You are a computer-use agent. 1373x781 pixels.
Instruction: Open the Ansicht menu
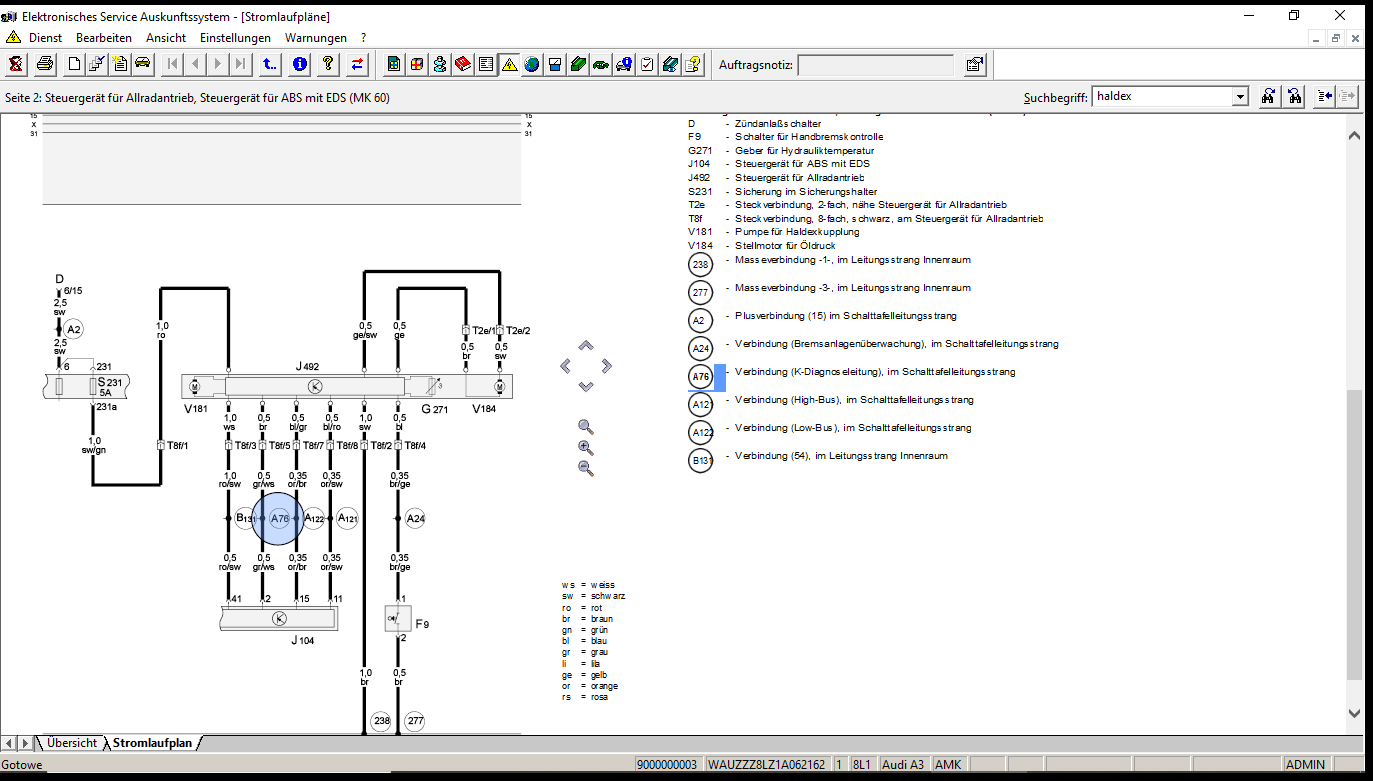166,38
